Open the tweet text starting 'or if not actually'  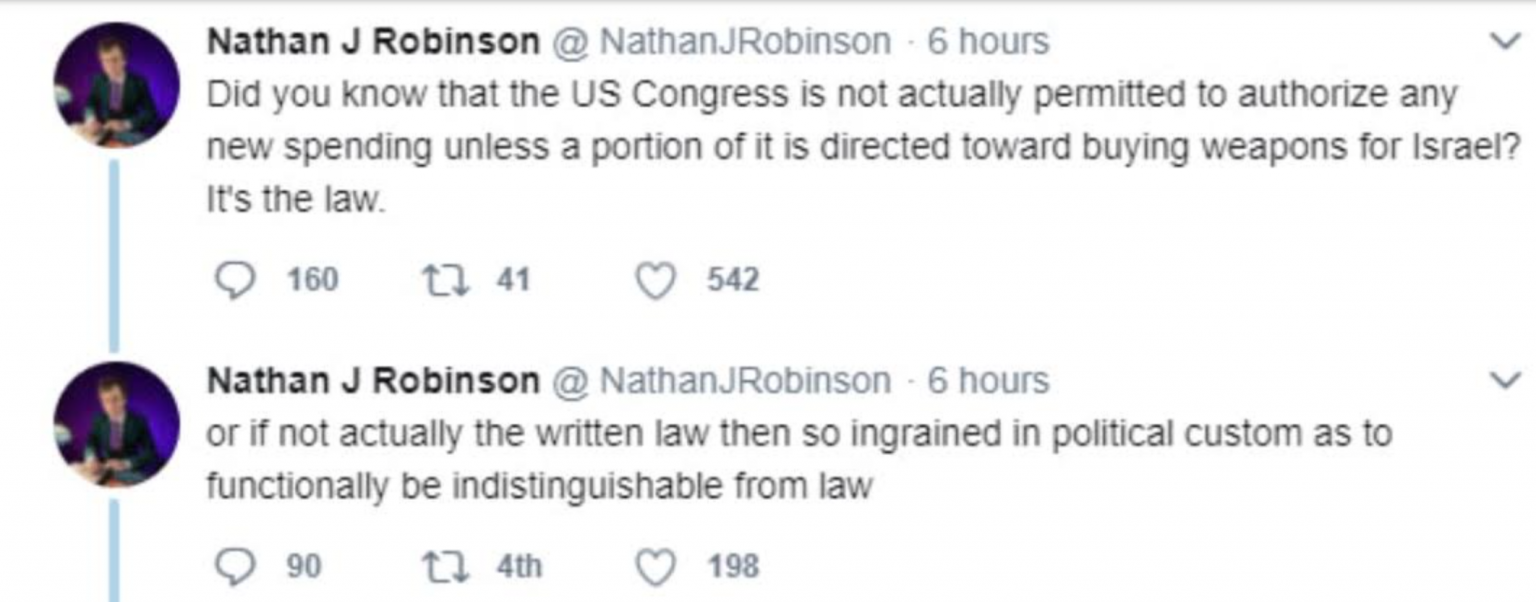[x=798, y=460]
